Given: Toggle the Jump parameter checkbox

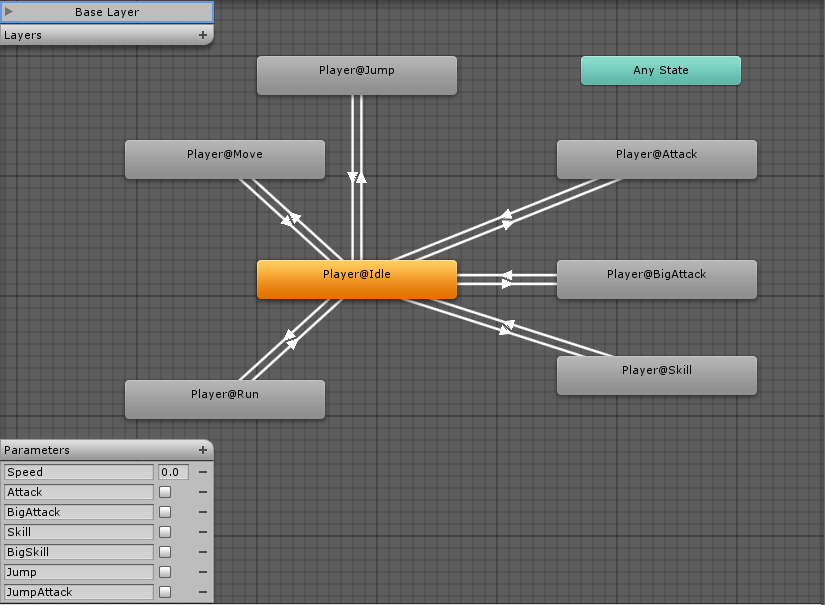Looking at the screenshot, I should (165, 572).
